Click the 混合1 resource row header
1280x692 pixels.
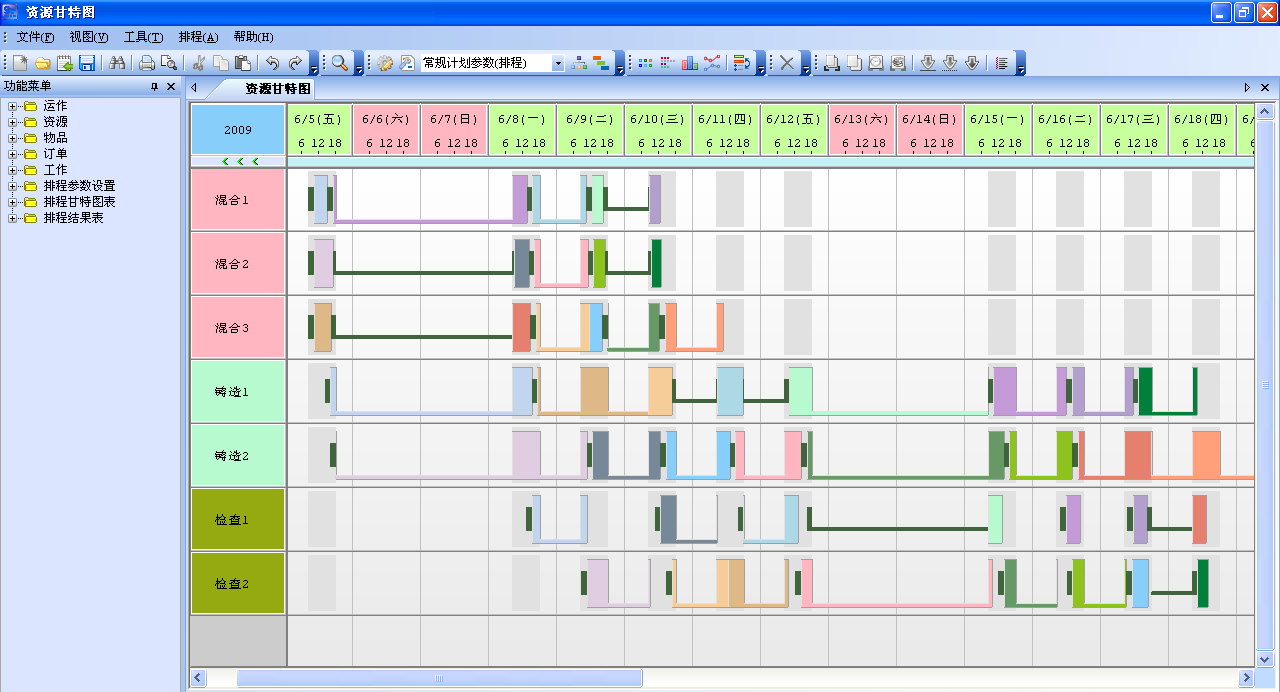coord(238,200)
